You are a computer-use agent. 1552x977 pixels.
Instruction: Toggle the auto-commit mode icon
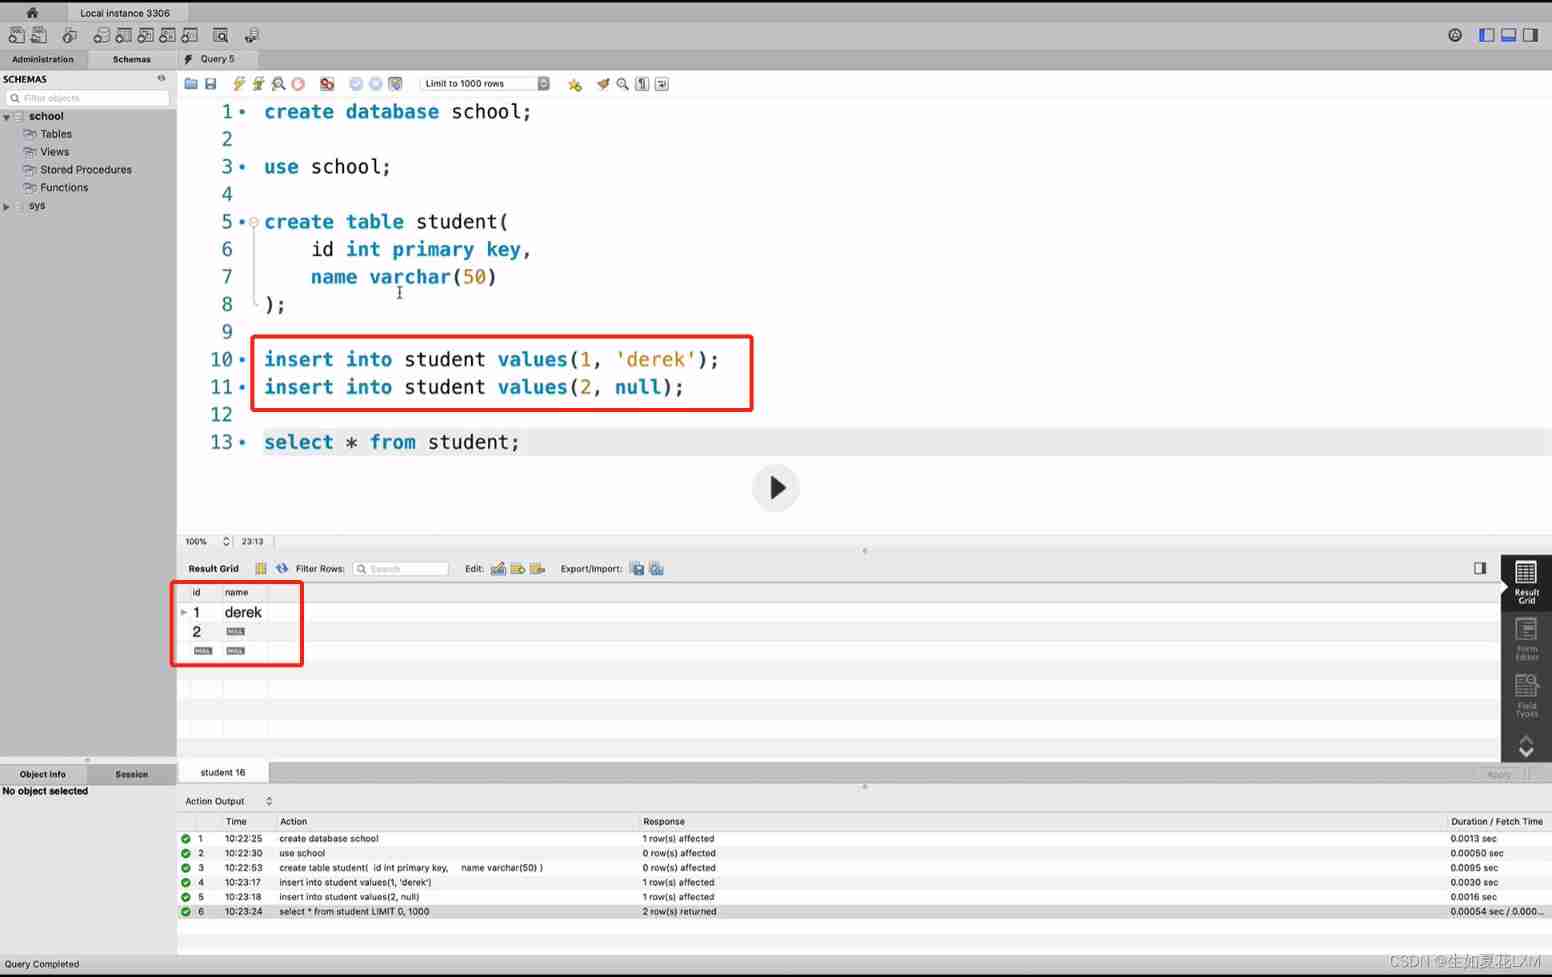tap(396, 84)
